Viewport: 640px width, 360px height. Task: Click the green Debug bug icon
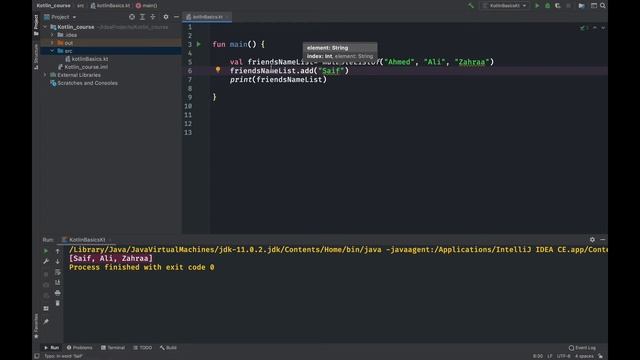548,6
